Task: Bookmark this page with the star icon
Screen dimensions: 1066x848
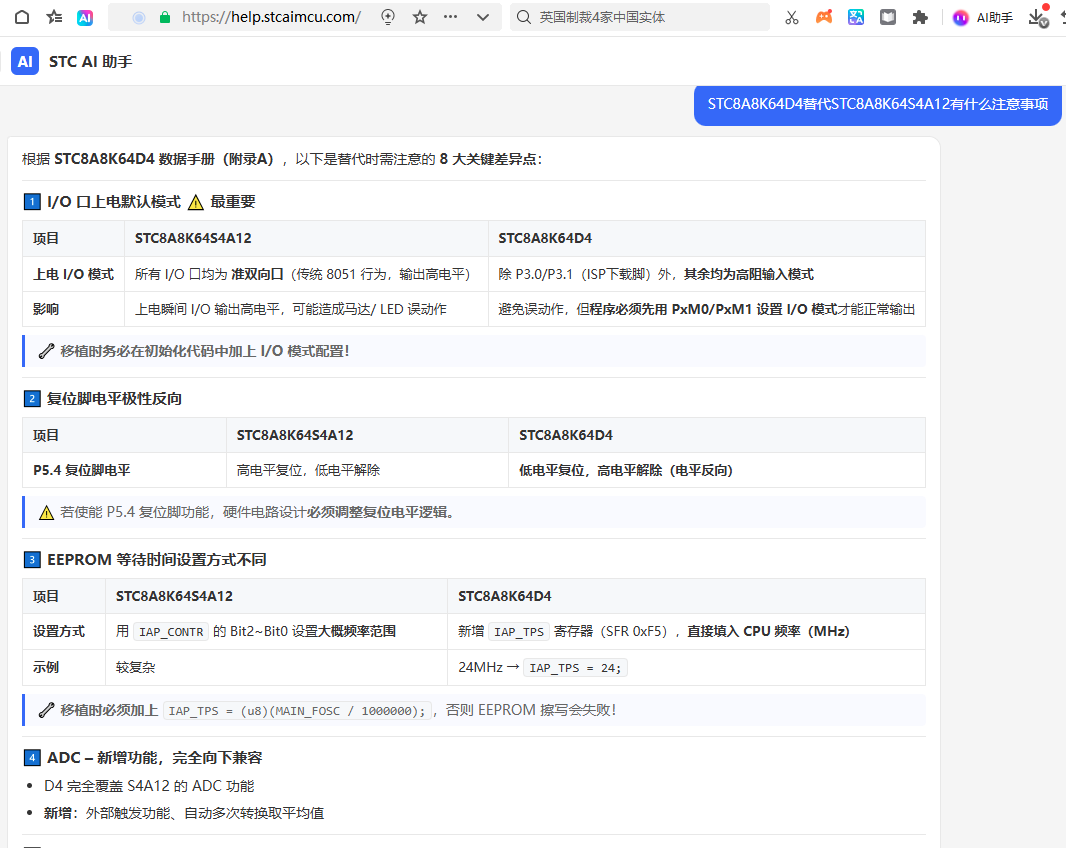Action: click(x=420, y=17)
